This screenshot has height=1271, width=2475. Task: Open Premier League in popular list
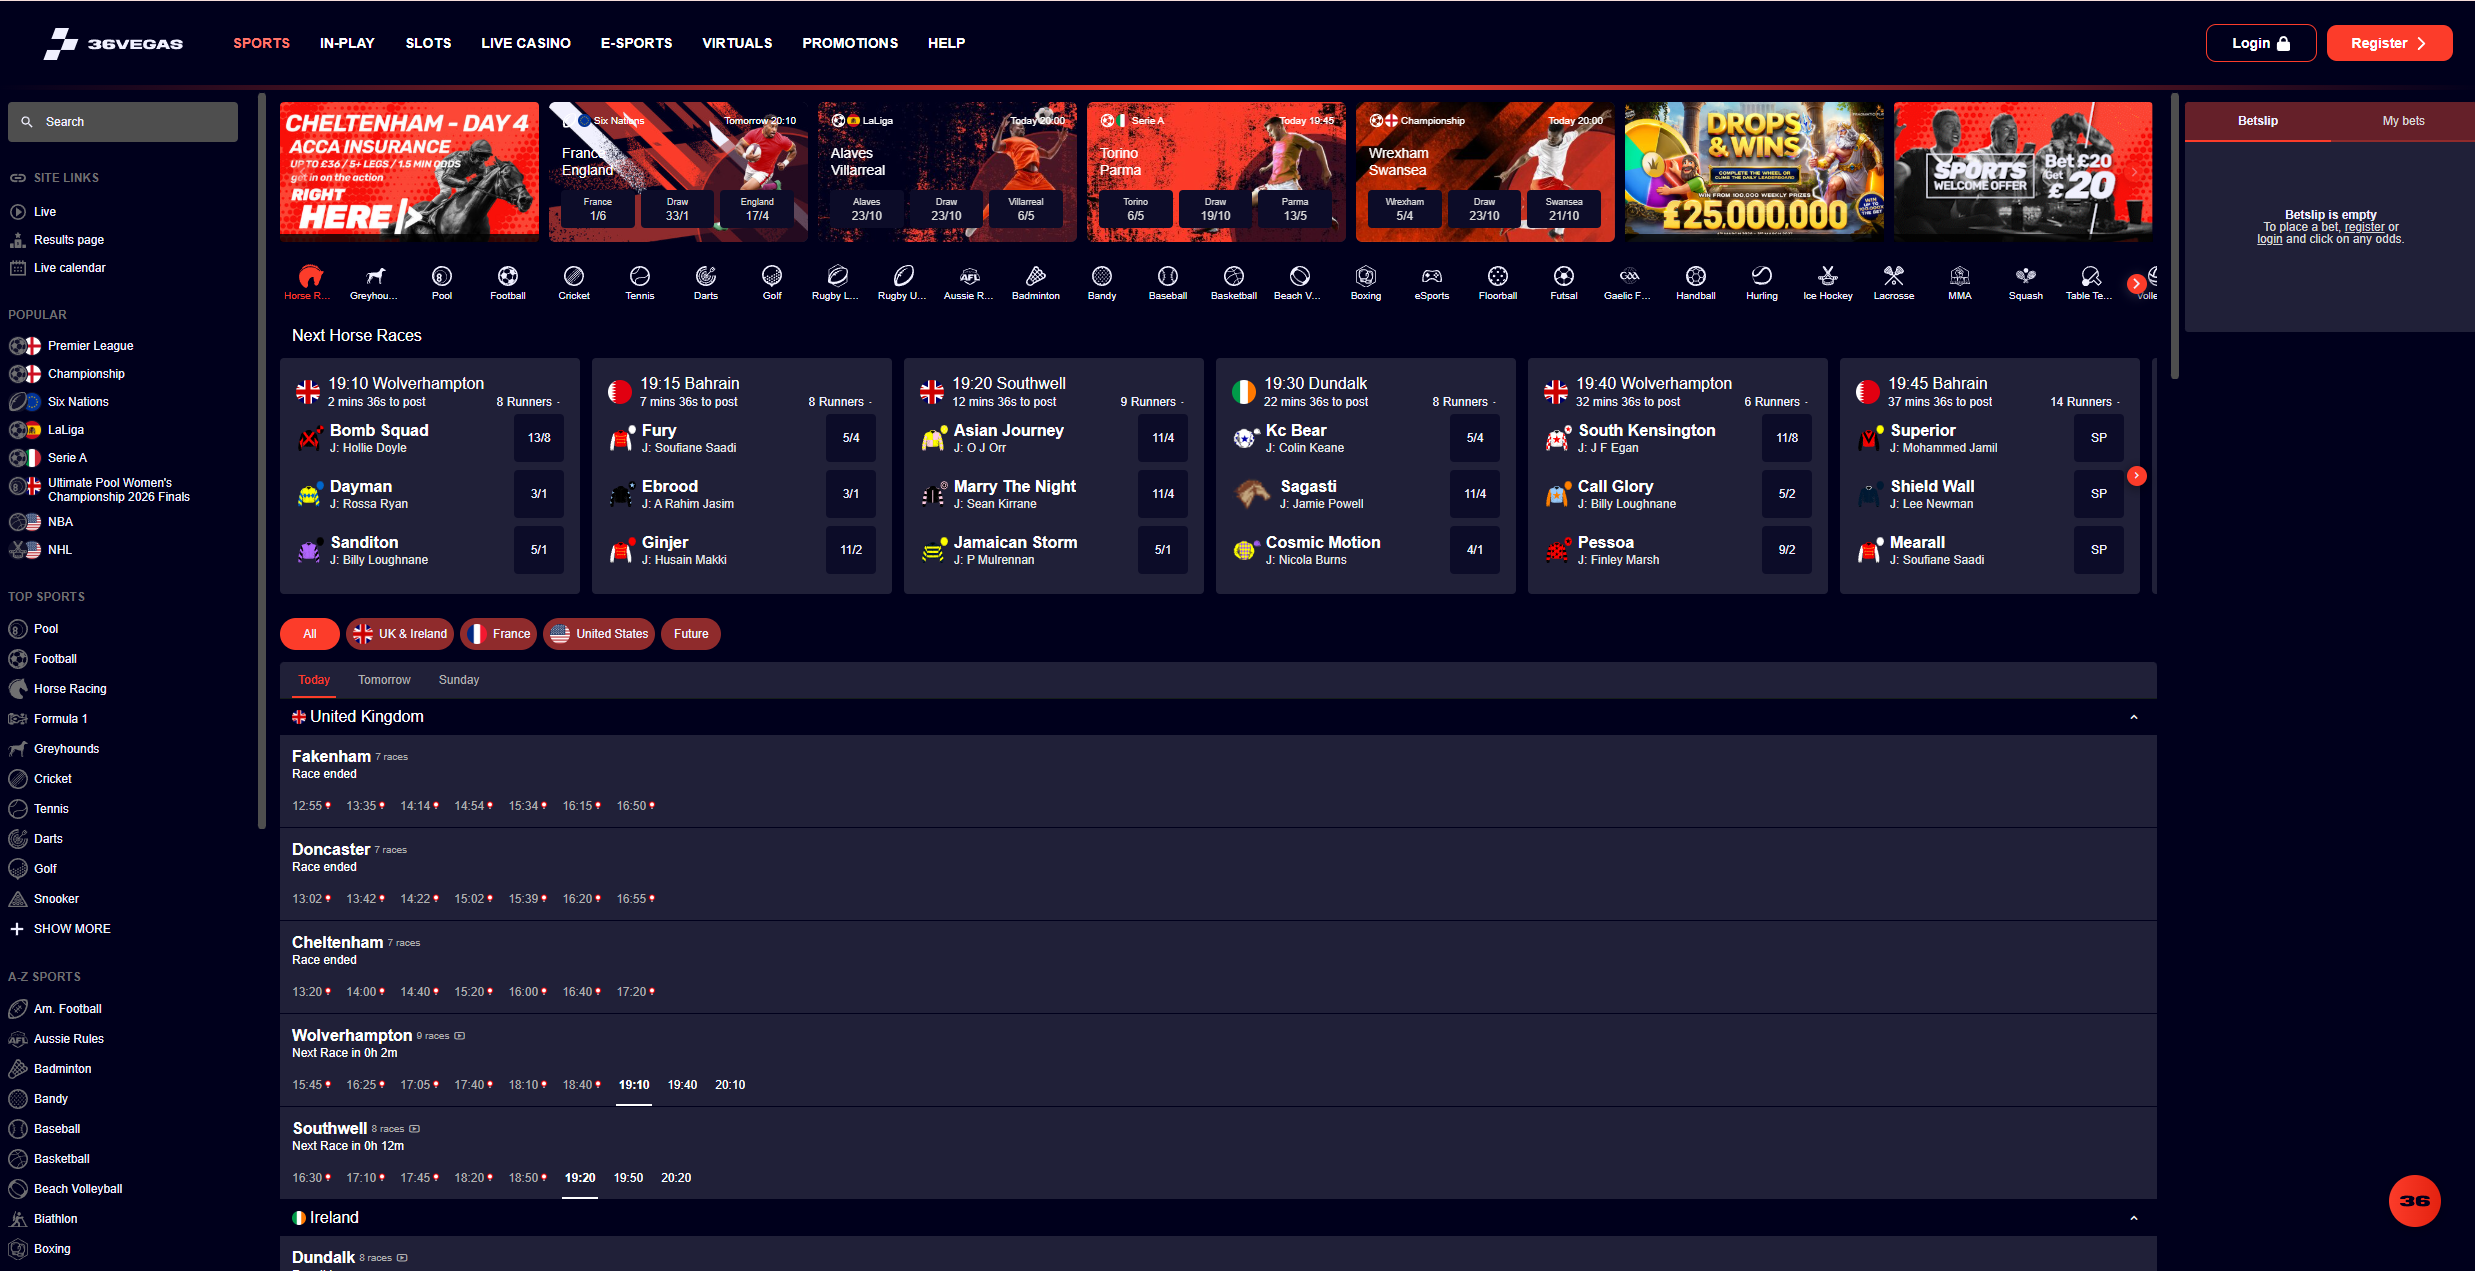[90, 346]
